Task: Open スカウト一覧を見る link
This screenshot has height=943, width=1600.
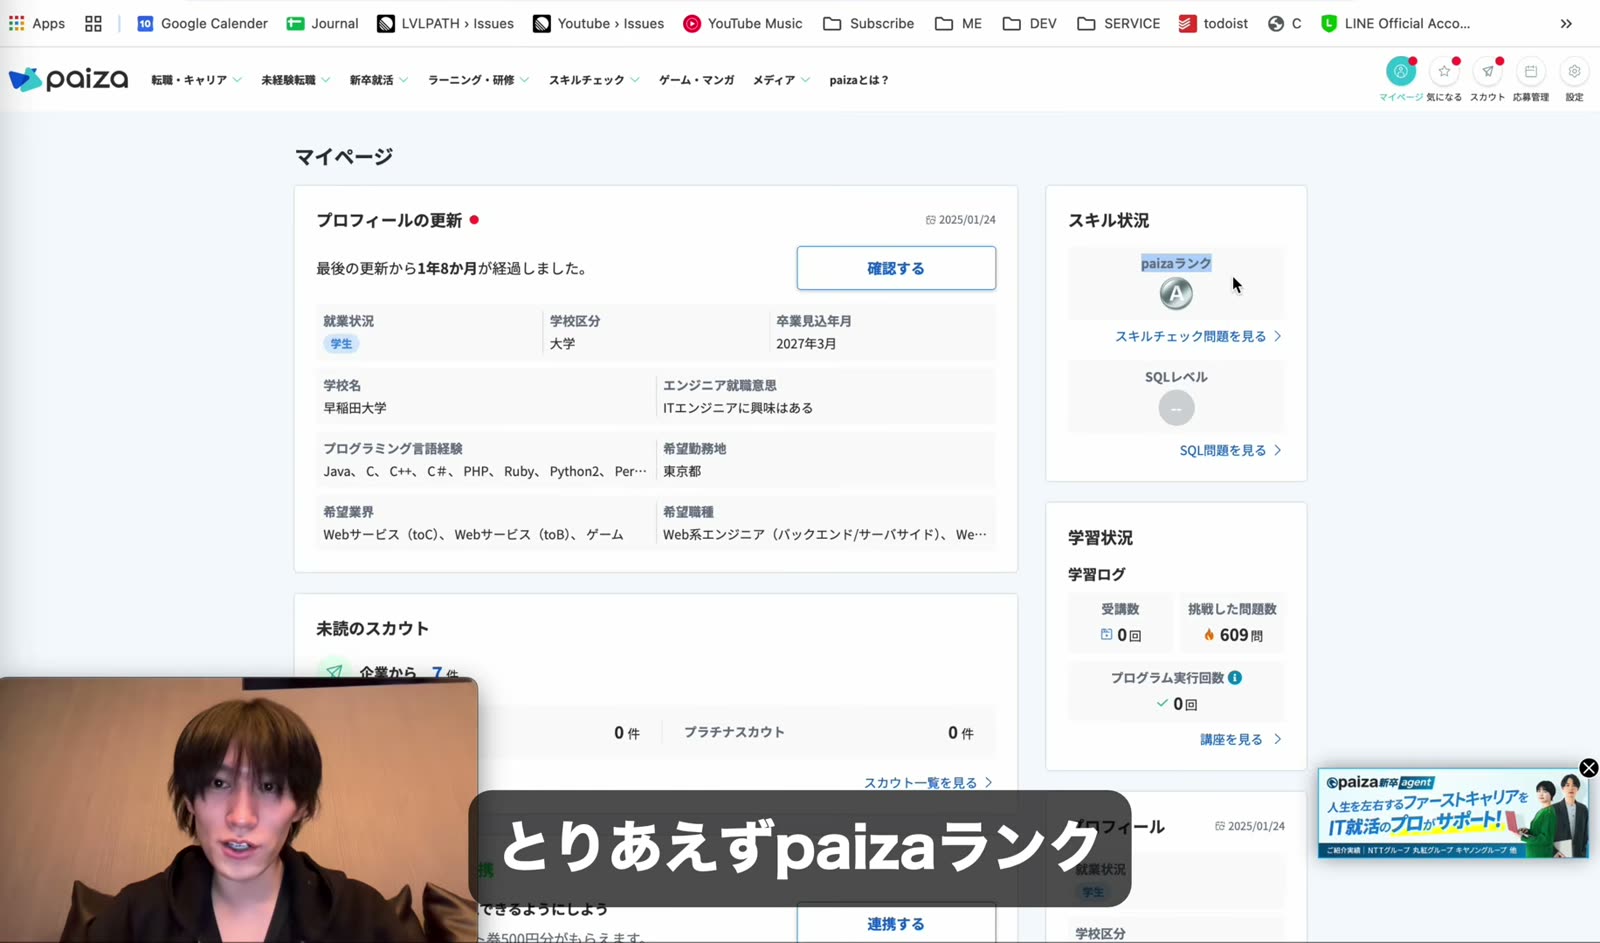Action: point(928,782)
